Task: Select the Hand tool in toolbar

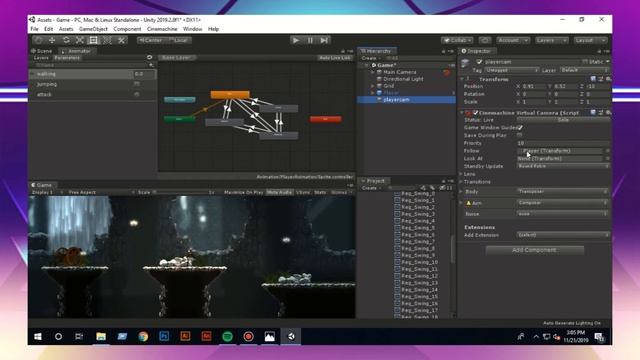Action: pyautogui.click(x=38, y=40)
